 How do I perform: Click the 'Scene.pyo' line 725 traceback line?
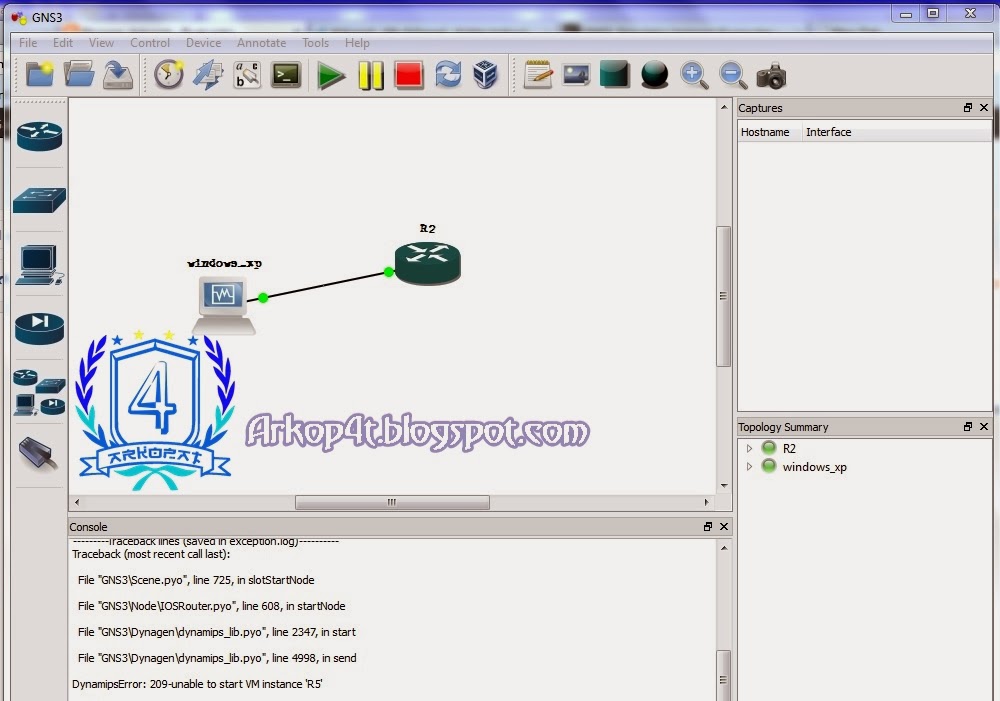tap(196, 580)
